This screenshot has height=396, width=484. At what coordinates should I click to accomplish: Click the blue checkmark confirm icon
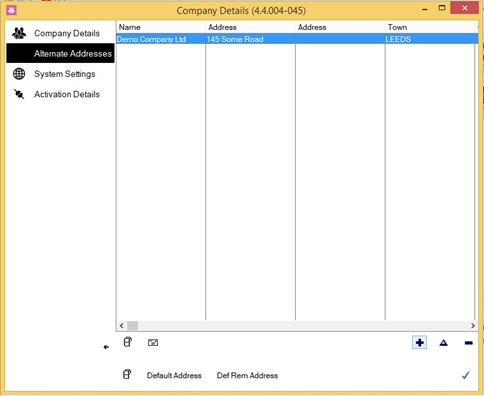point(466,375)
